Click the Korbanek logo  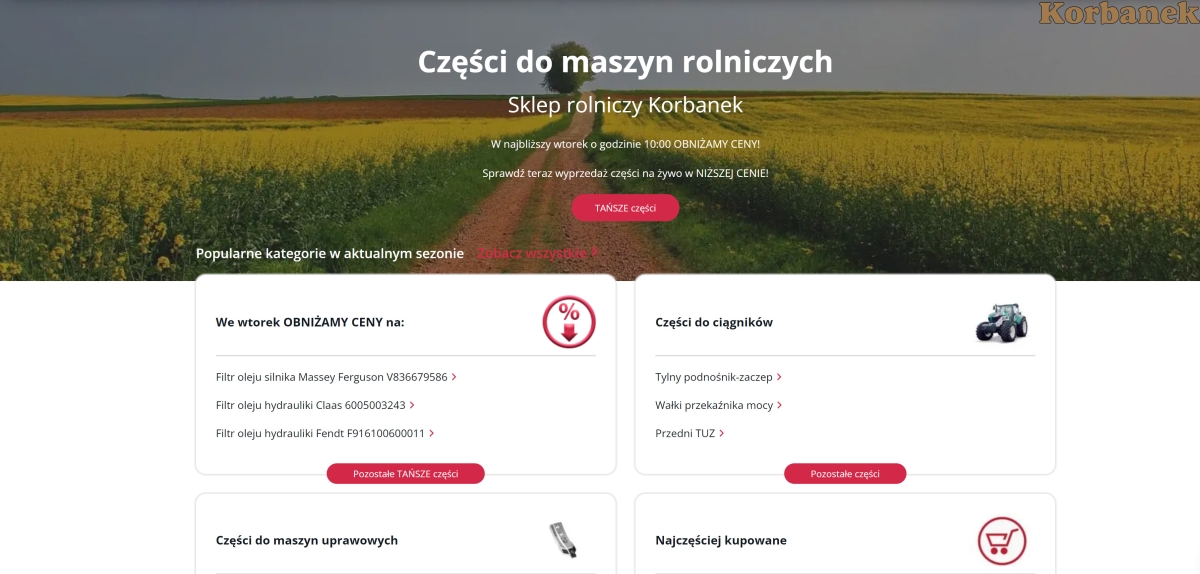(x=1118, y=14)
